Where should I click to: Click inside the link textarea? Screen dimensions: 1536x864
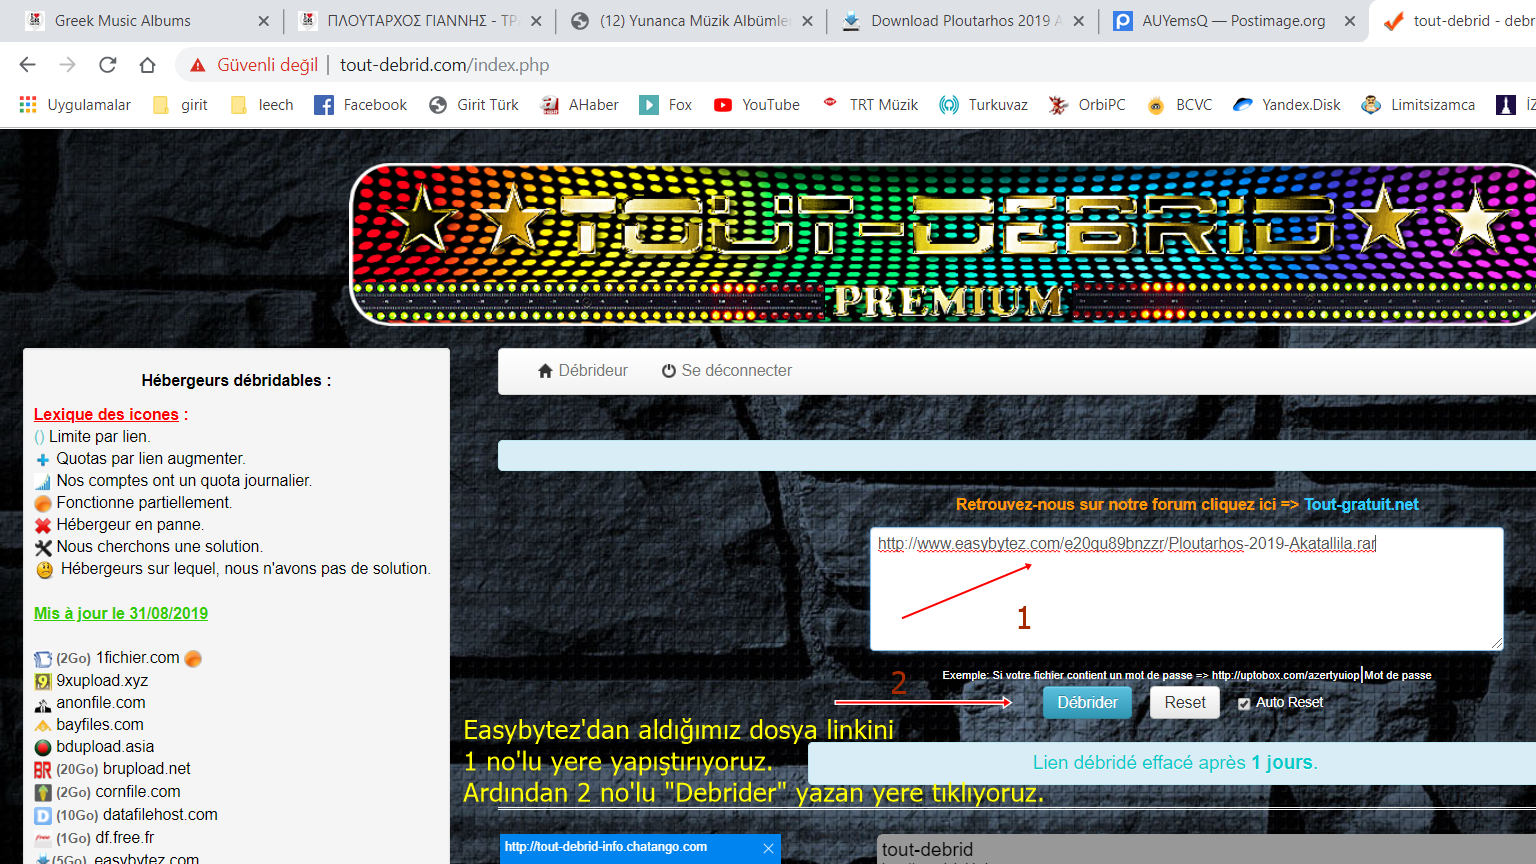(x=1187, y=589)
